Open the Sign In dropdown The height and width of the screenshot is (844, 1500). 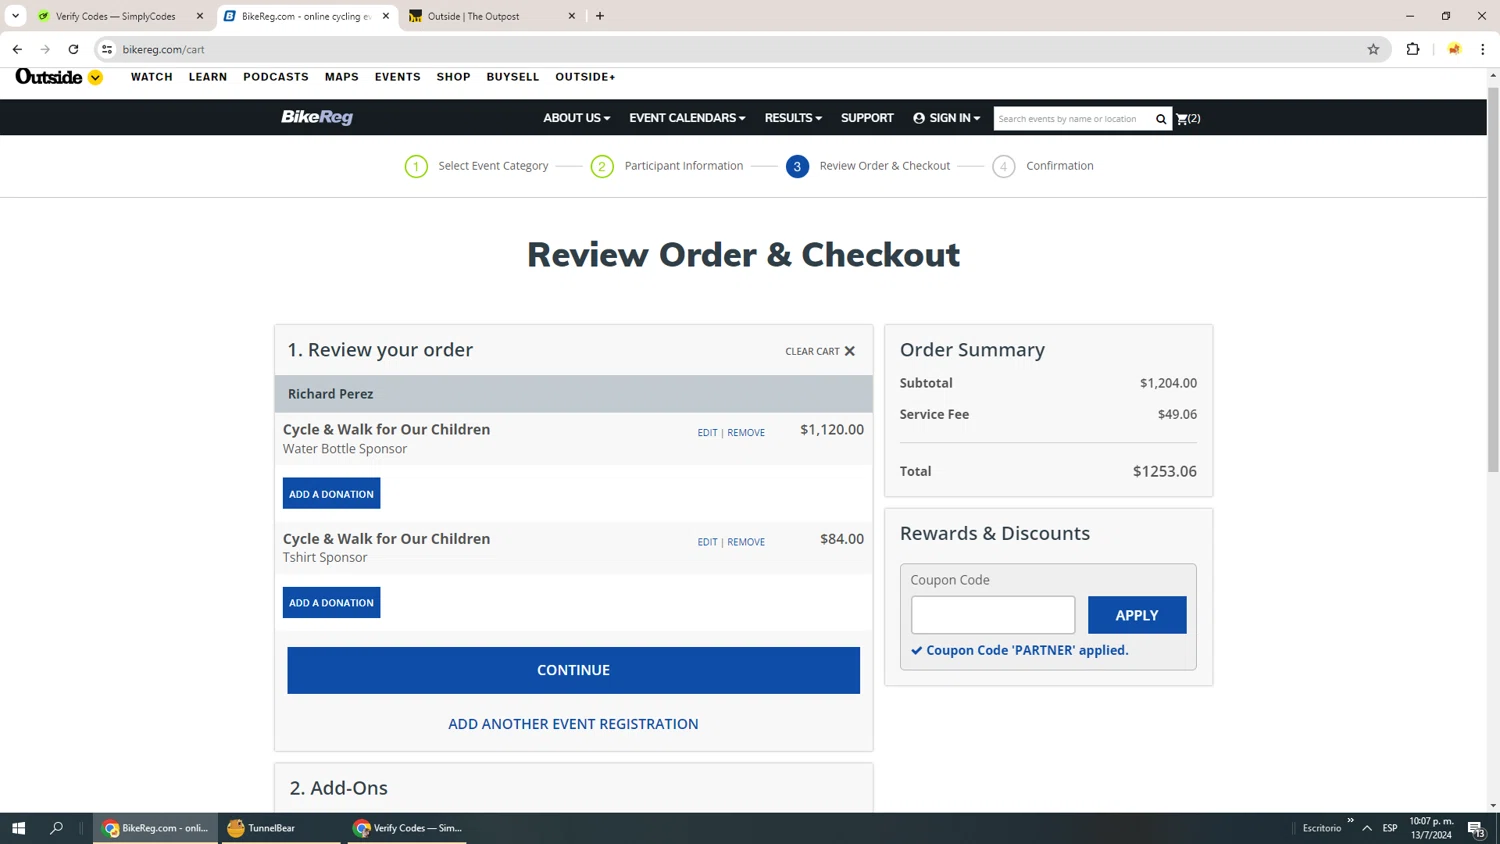pyautogui.click(x=946, y=118)
